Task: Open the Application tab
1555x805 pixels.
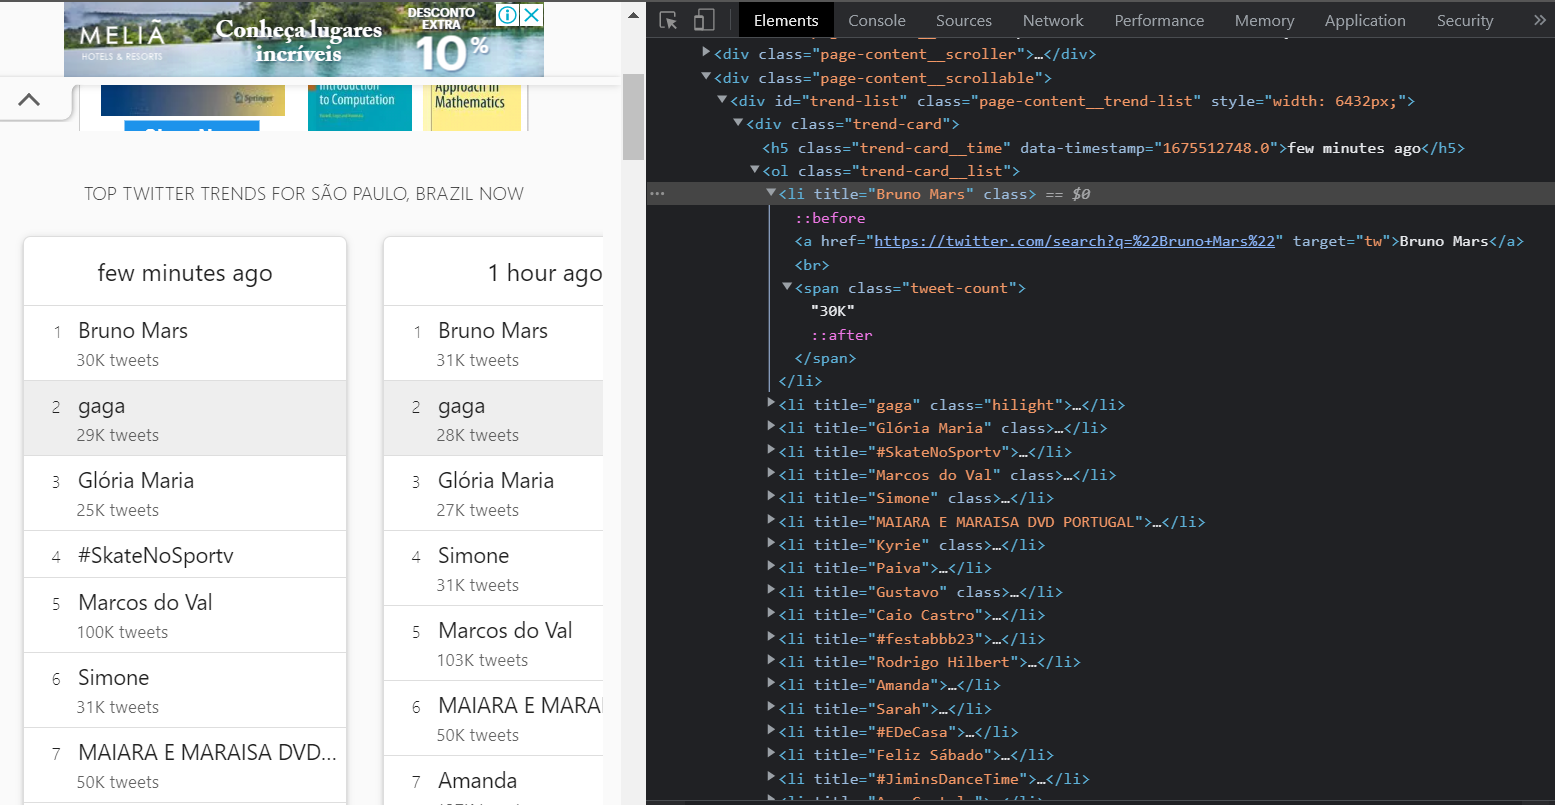Action: [1365, 20]
